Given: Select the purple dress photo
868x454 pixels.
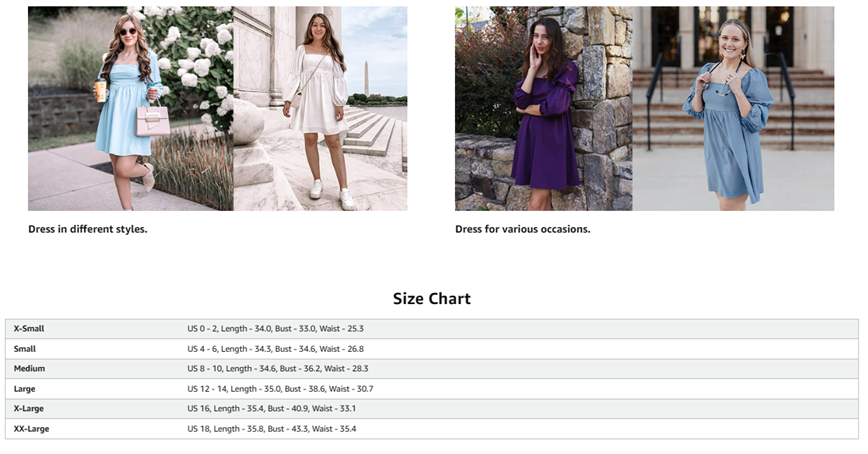Looking at the screenshot, I should (x=543, y=108).
